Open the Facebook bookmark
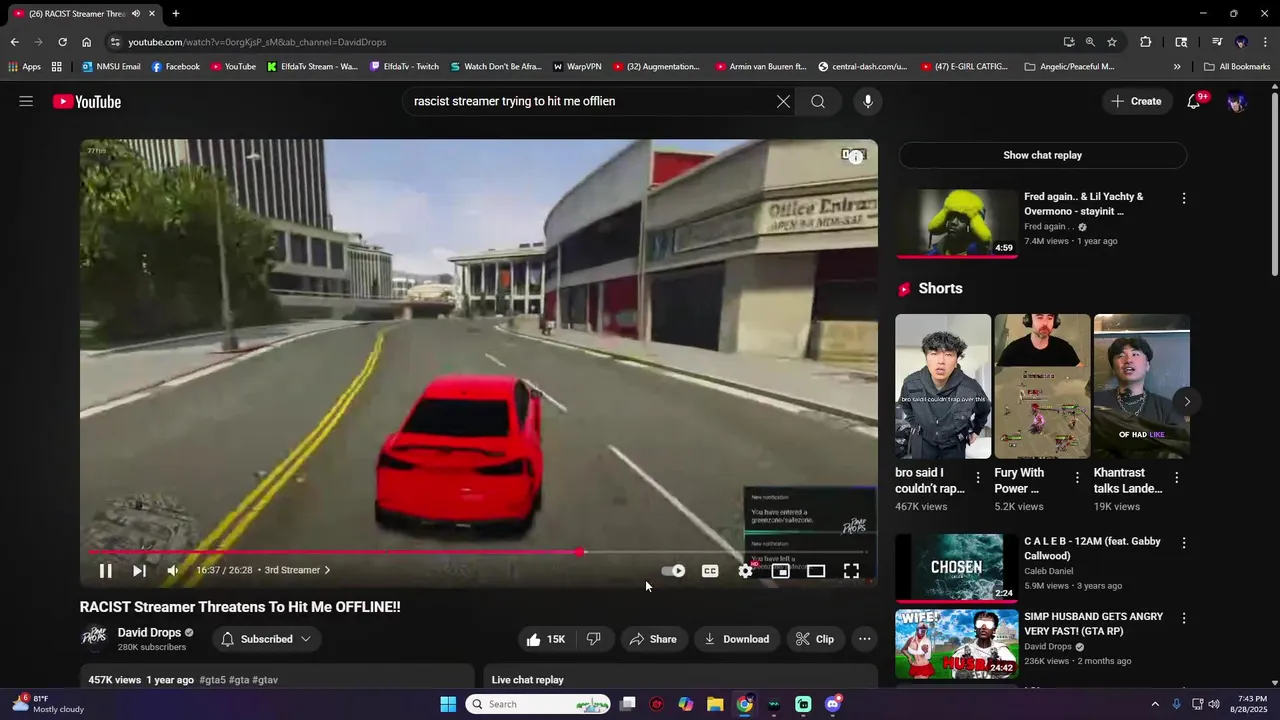This screenshot has width=1280, height=720. tap(175, 67)
